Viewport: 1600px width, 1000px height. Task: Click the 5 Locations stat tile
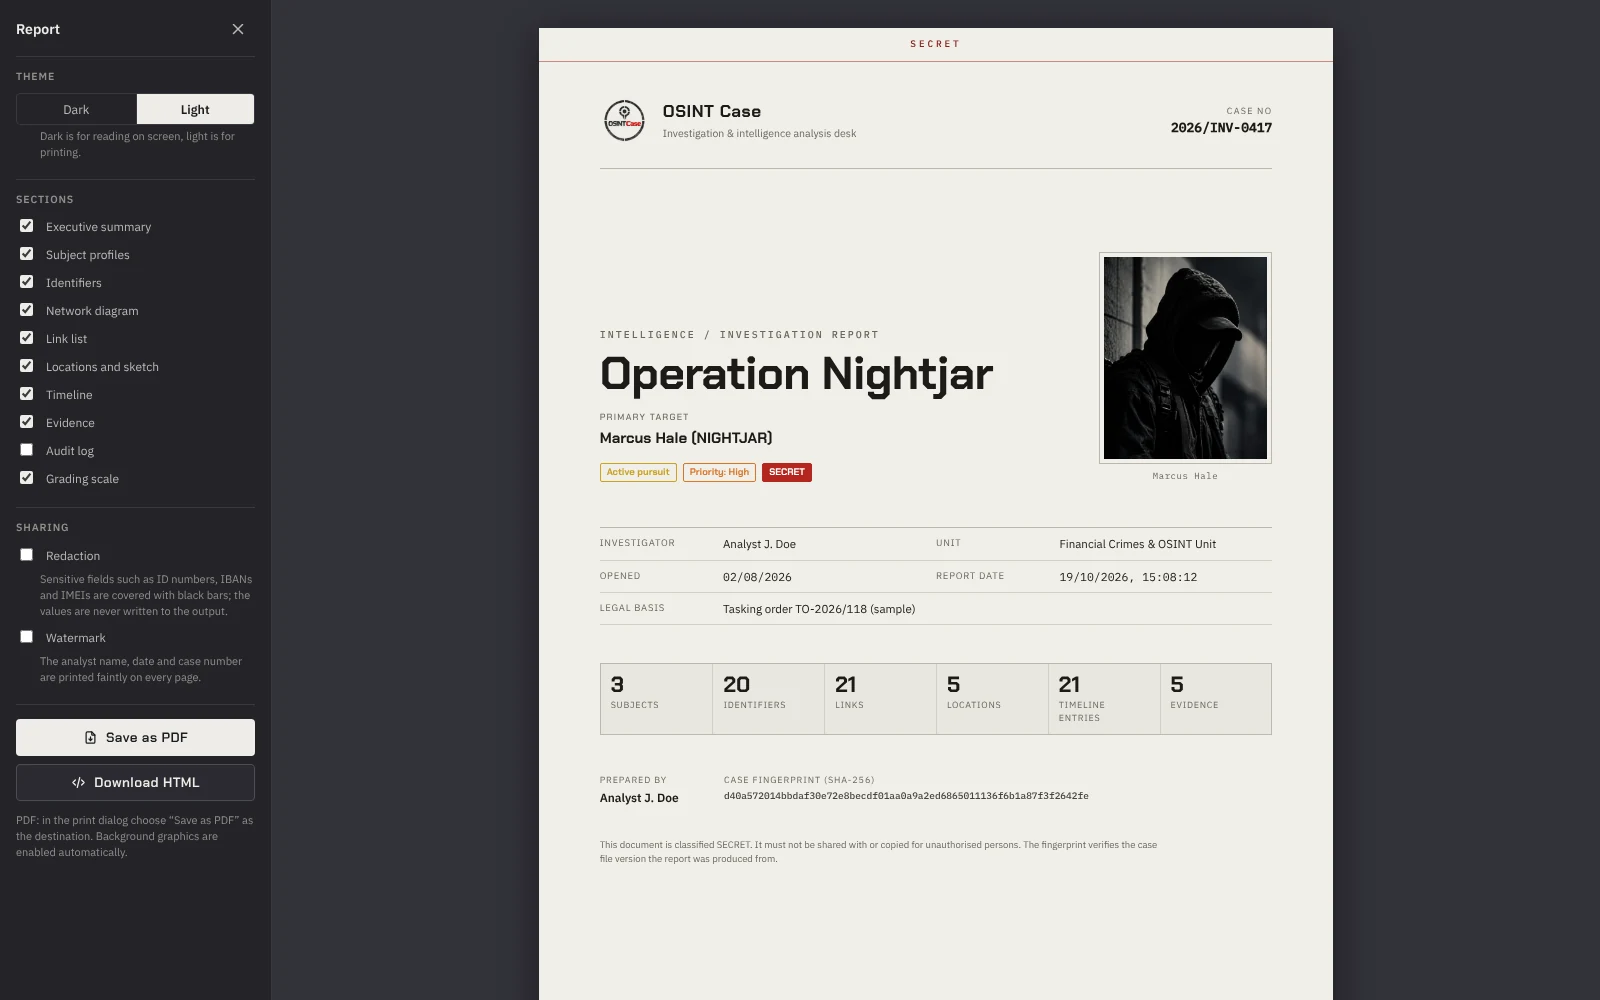click(992, 699)
